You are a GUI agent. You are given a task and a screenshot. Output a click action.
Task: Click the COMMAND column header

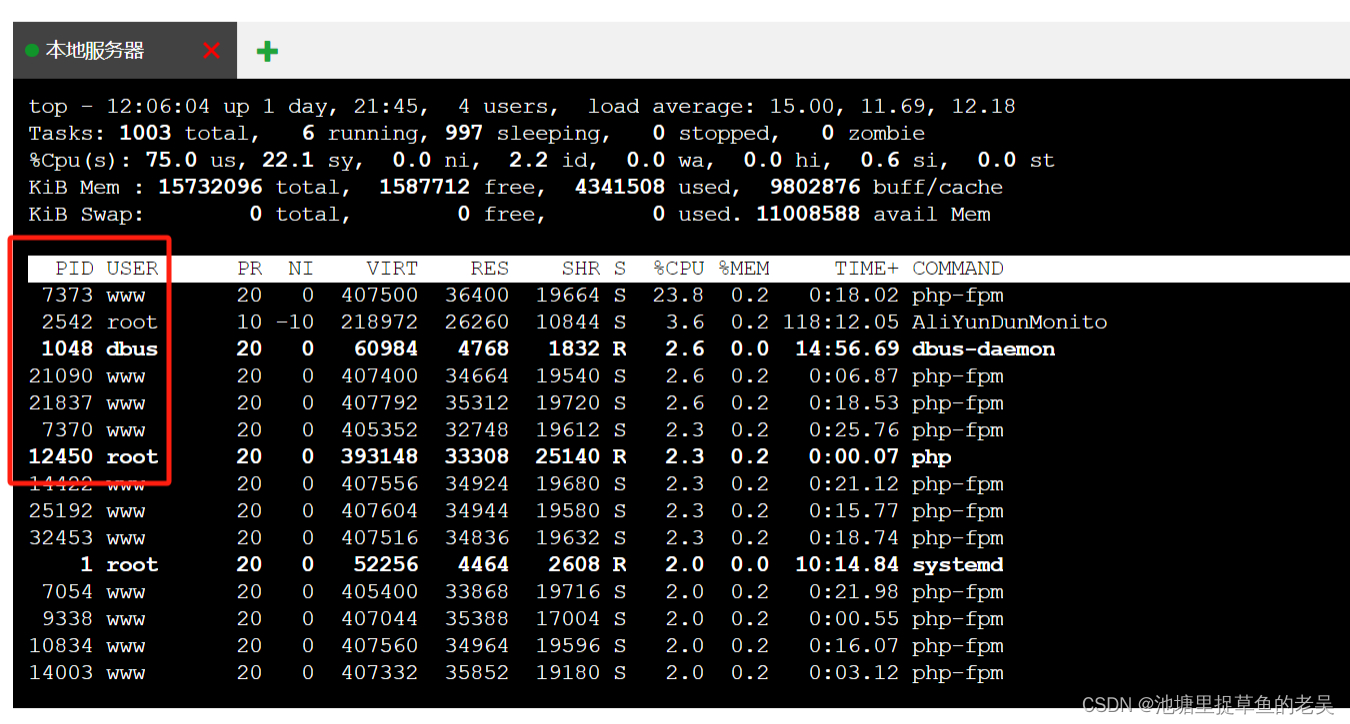click(x=957, y=267)
